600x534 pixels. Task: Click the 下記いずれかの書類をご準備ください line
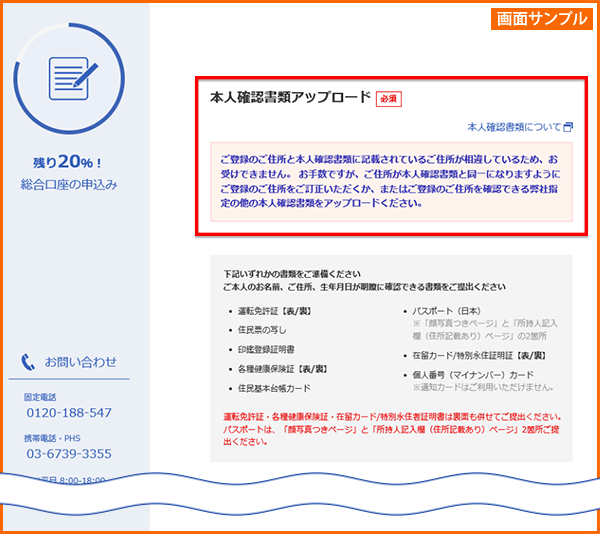292,274
